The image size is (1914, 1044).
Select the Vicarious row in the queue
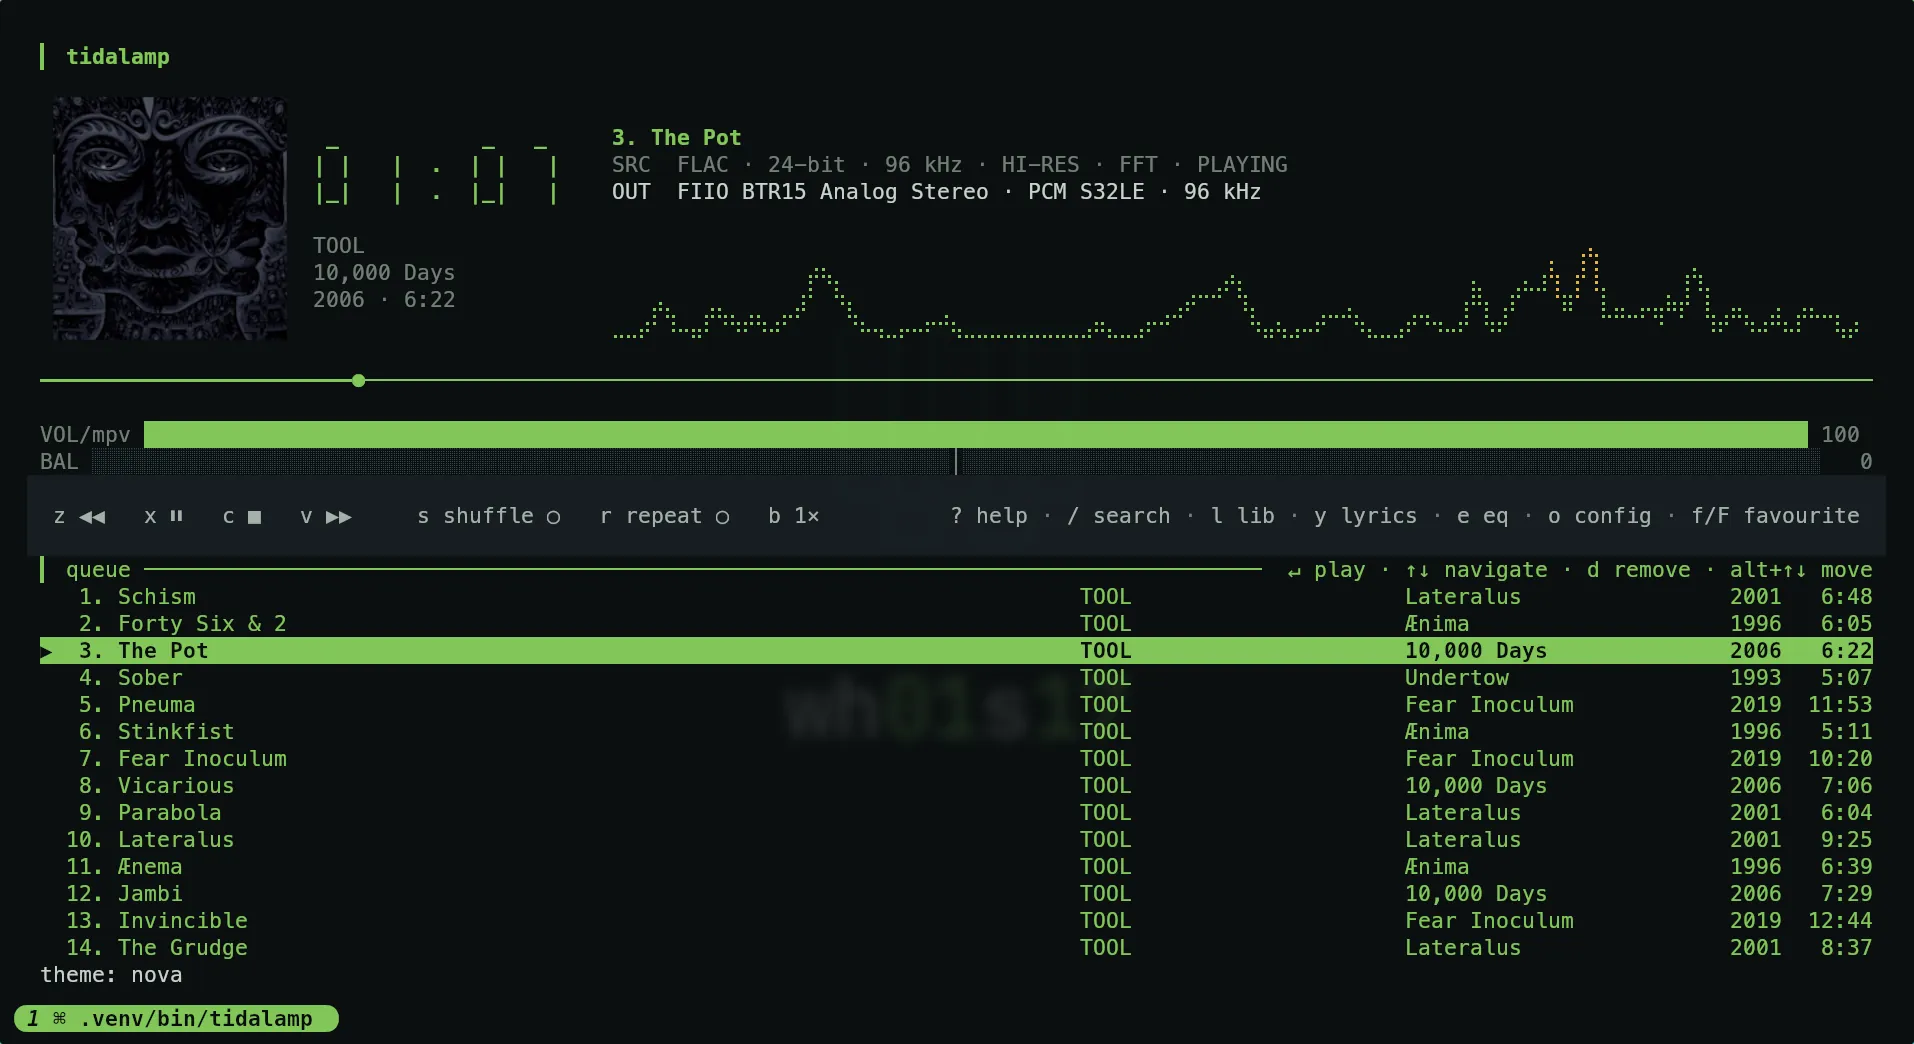956,786
